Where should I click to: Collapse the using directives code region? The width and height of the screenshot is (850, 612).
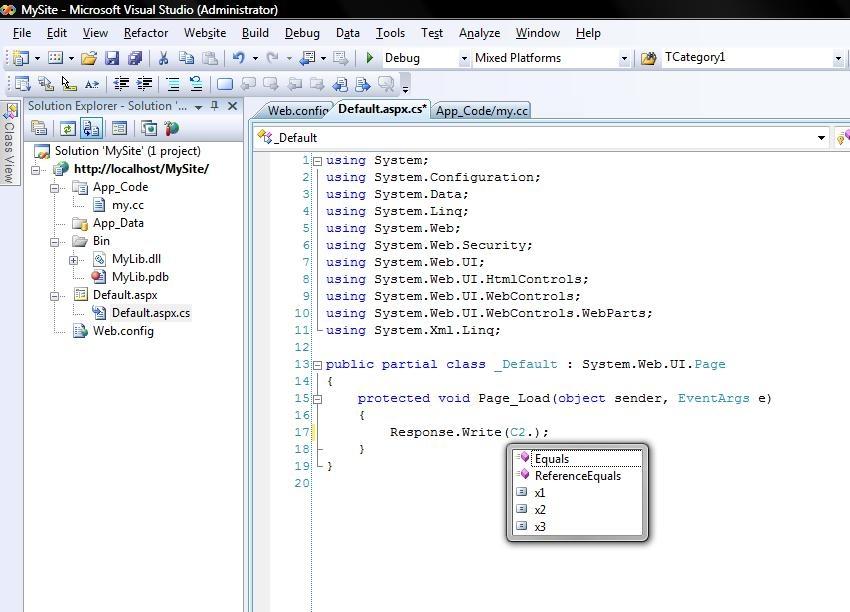coord(318,161)
